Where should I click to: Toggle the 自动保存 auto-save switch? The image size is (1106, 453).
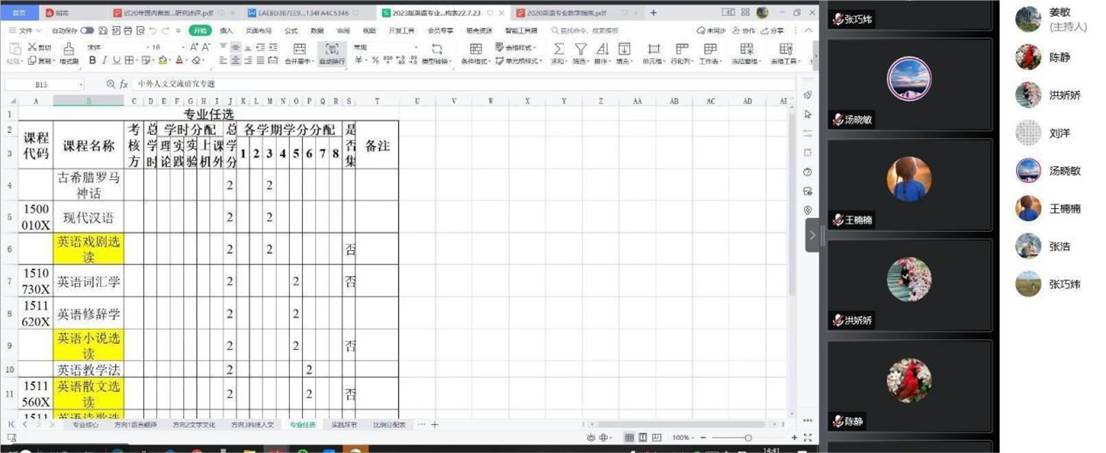click(86, 31)
